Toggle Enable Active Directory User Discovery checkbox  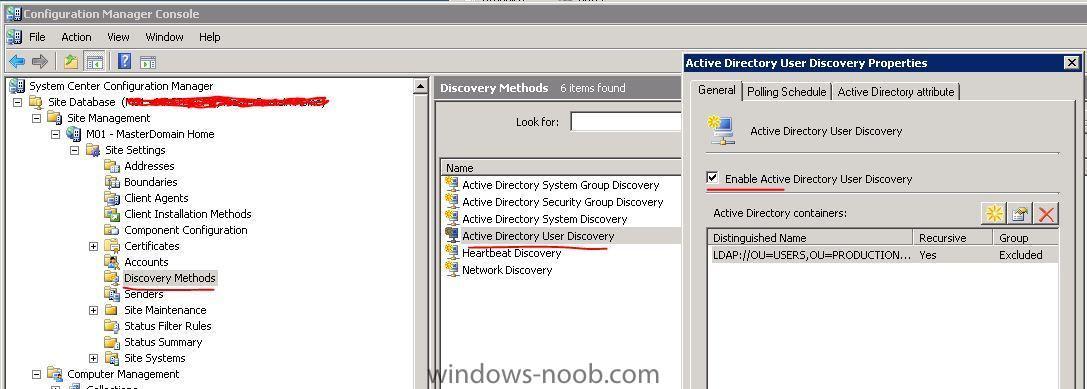(x=712, y=178)
